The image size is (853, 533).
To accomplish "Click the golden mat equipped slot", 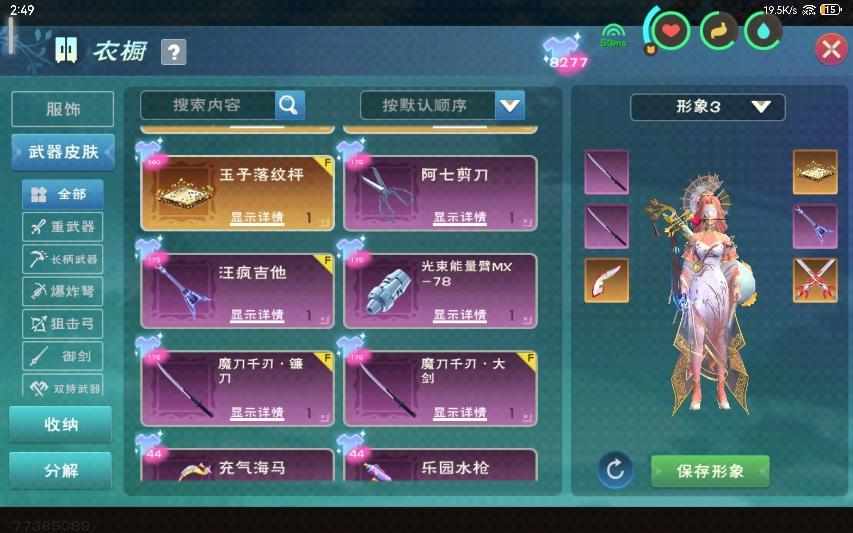I will (x=815, y=172).
